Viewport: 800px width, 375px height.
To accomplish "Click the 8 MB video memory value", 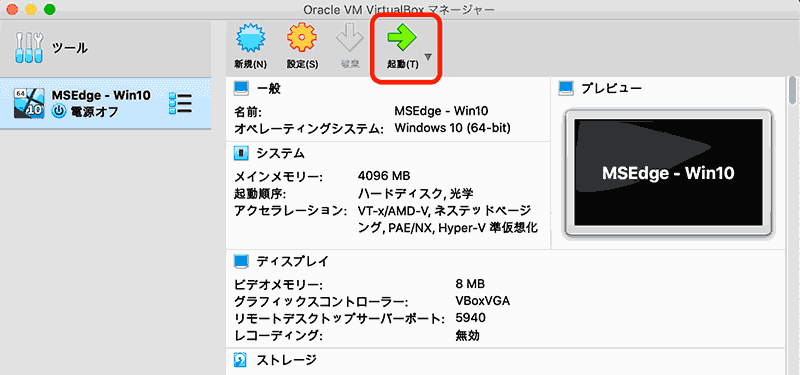I will coord(470,284).
